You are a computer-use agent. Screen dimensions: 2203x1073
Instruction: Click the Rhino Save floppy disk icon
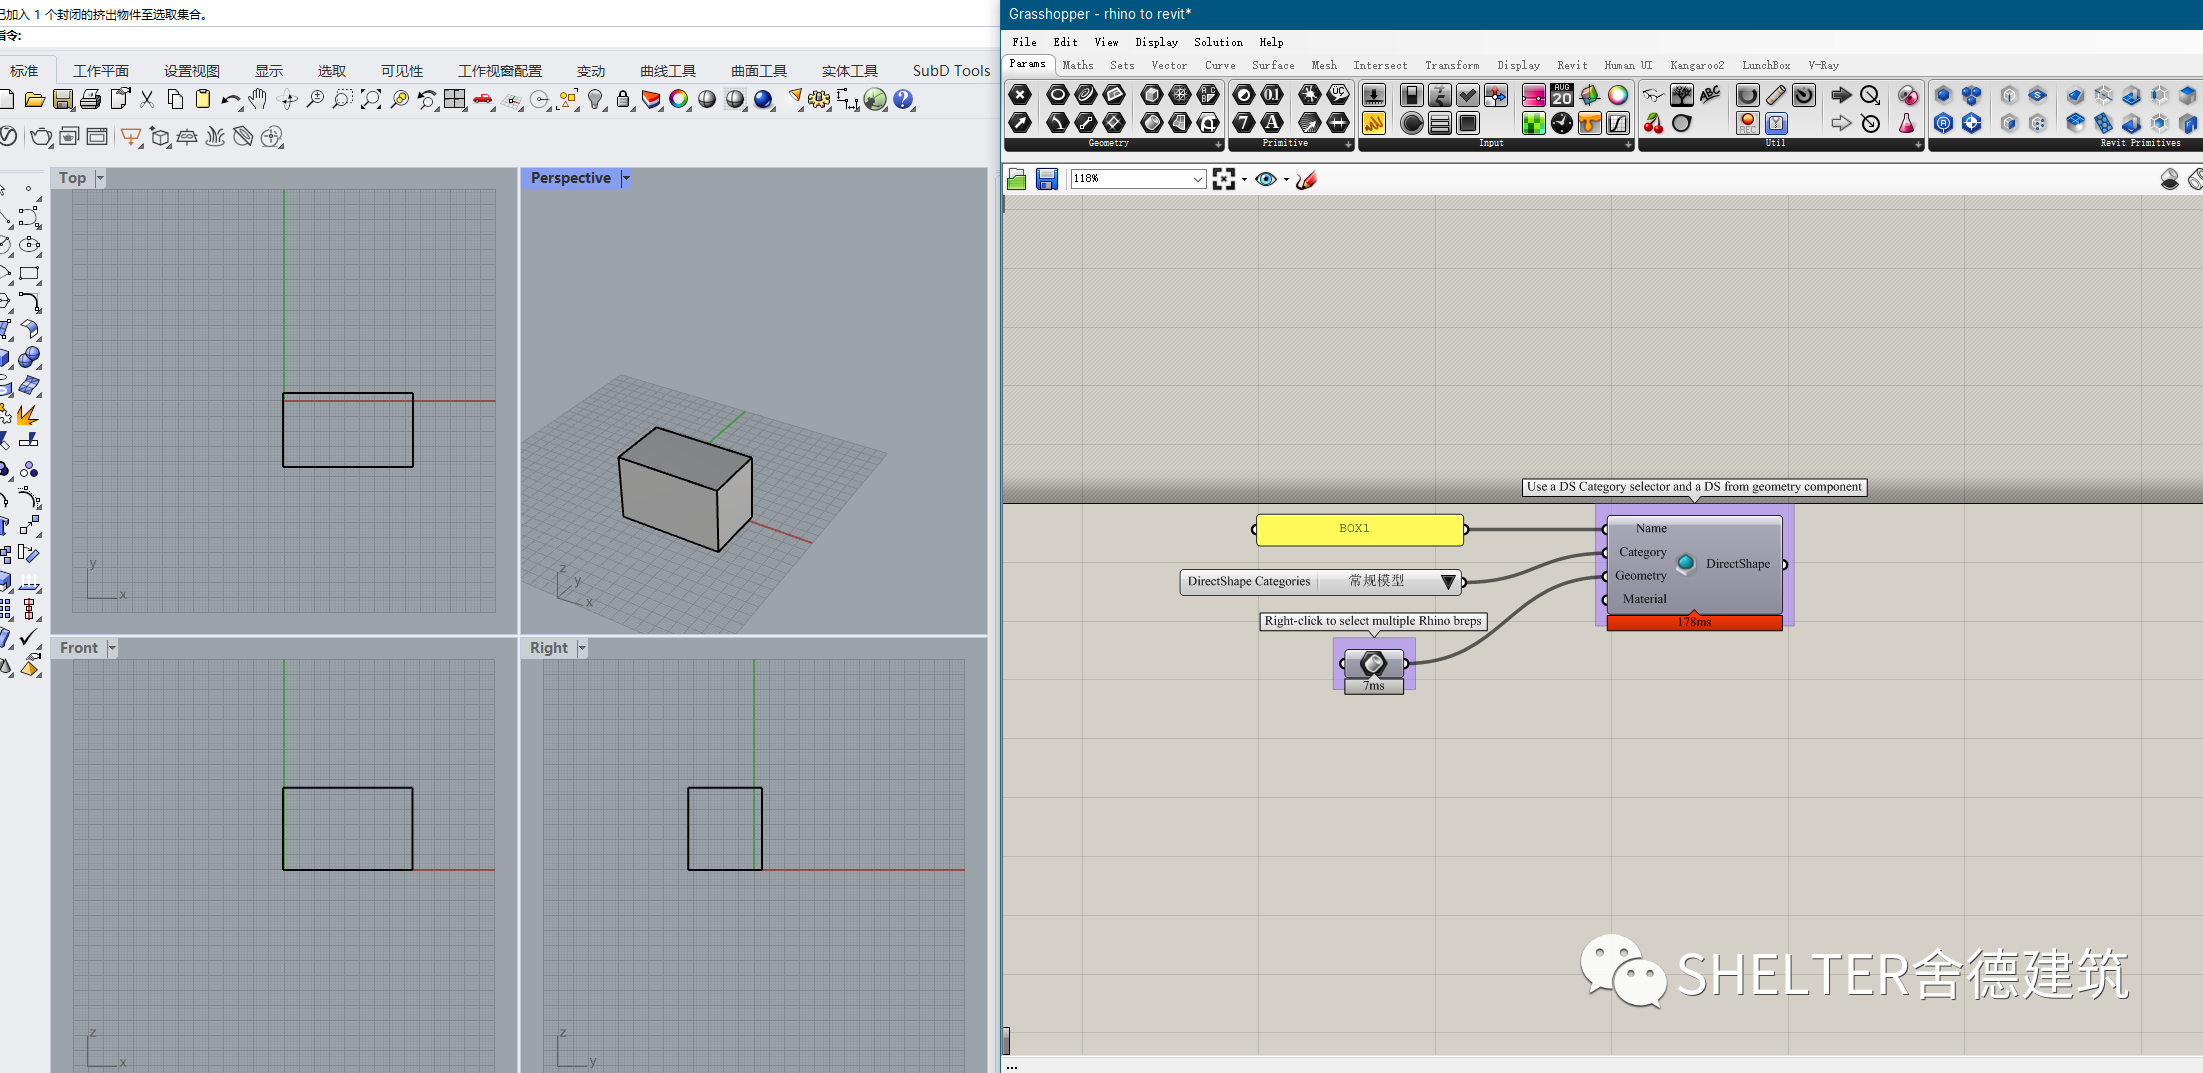tap(63, 99)
